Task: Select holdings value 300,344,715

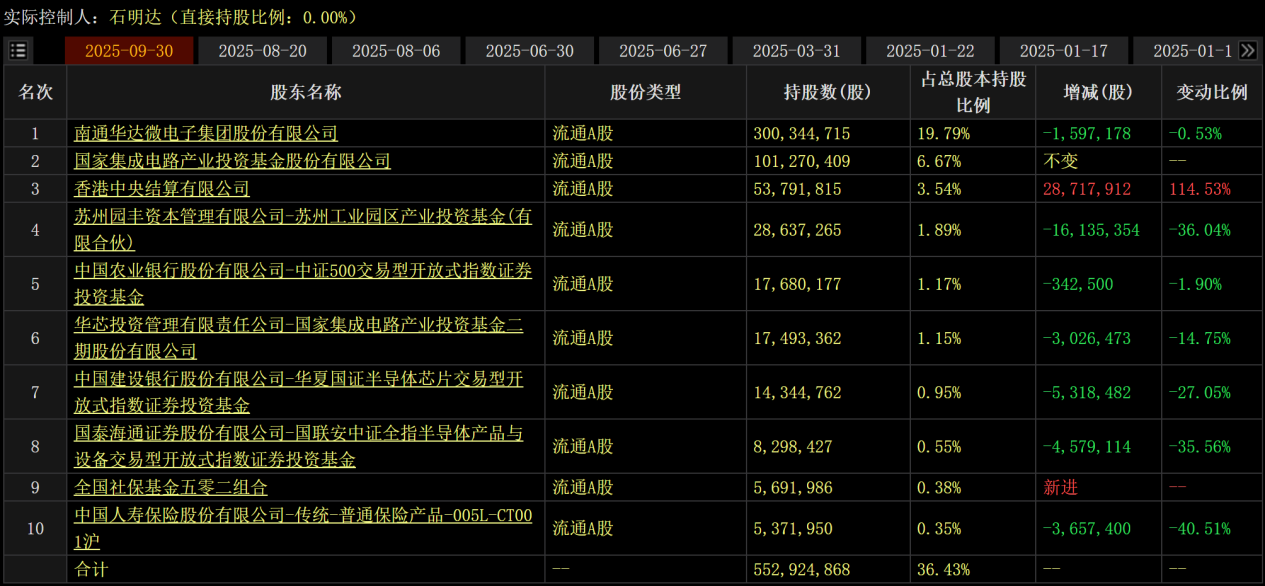Action: click(x=802, y=133)
